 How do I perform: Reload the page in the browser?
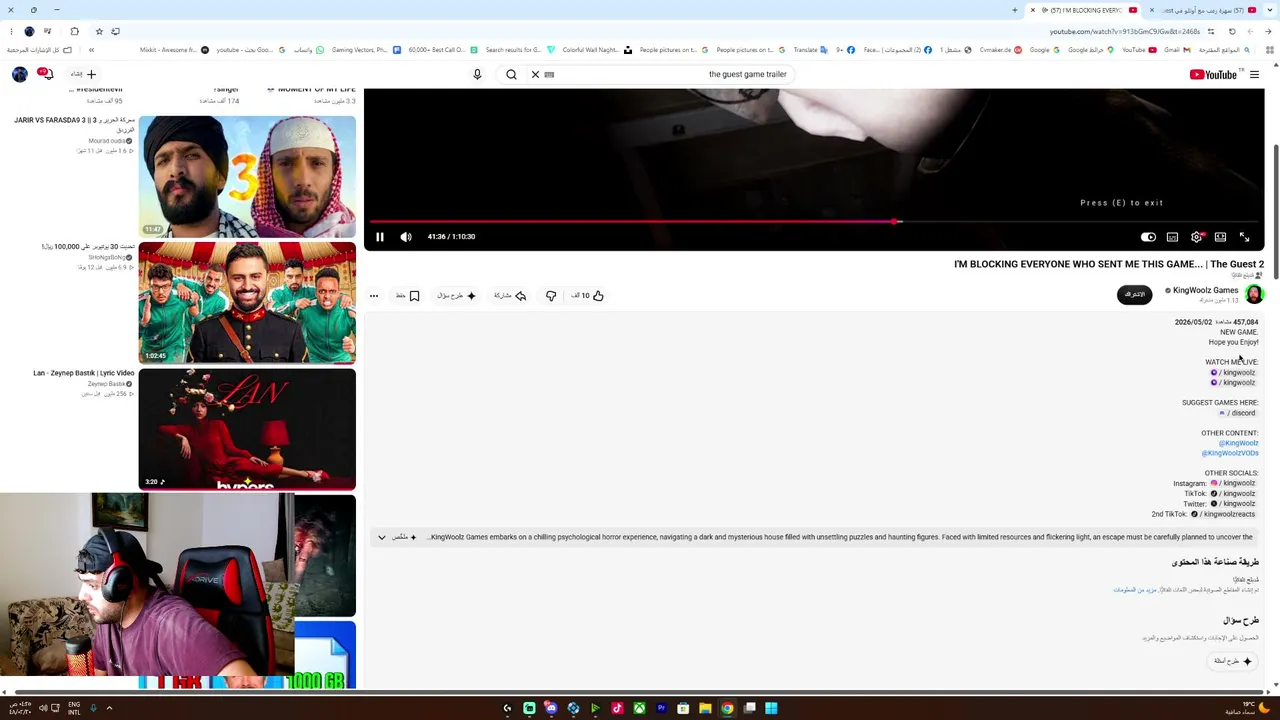pos(1232,32)
